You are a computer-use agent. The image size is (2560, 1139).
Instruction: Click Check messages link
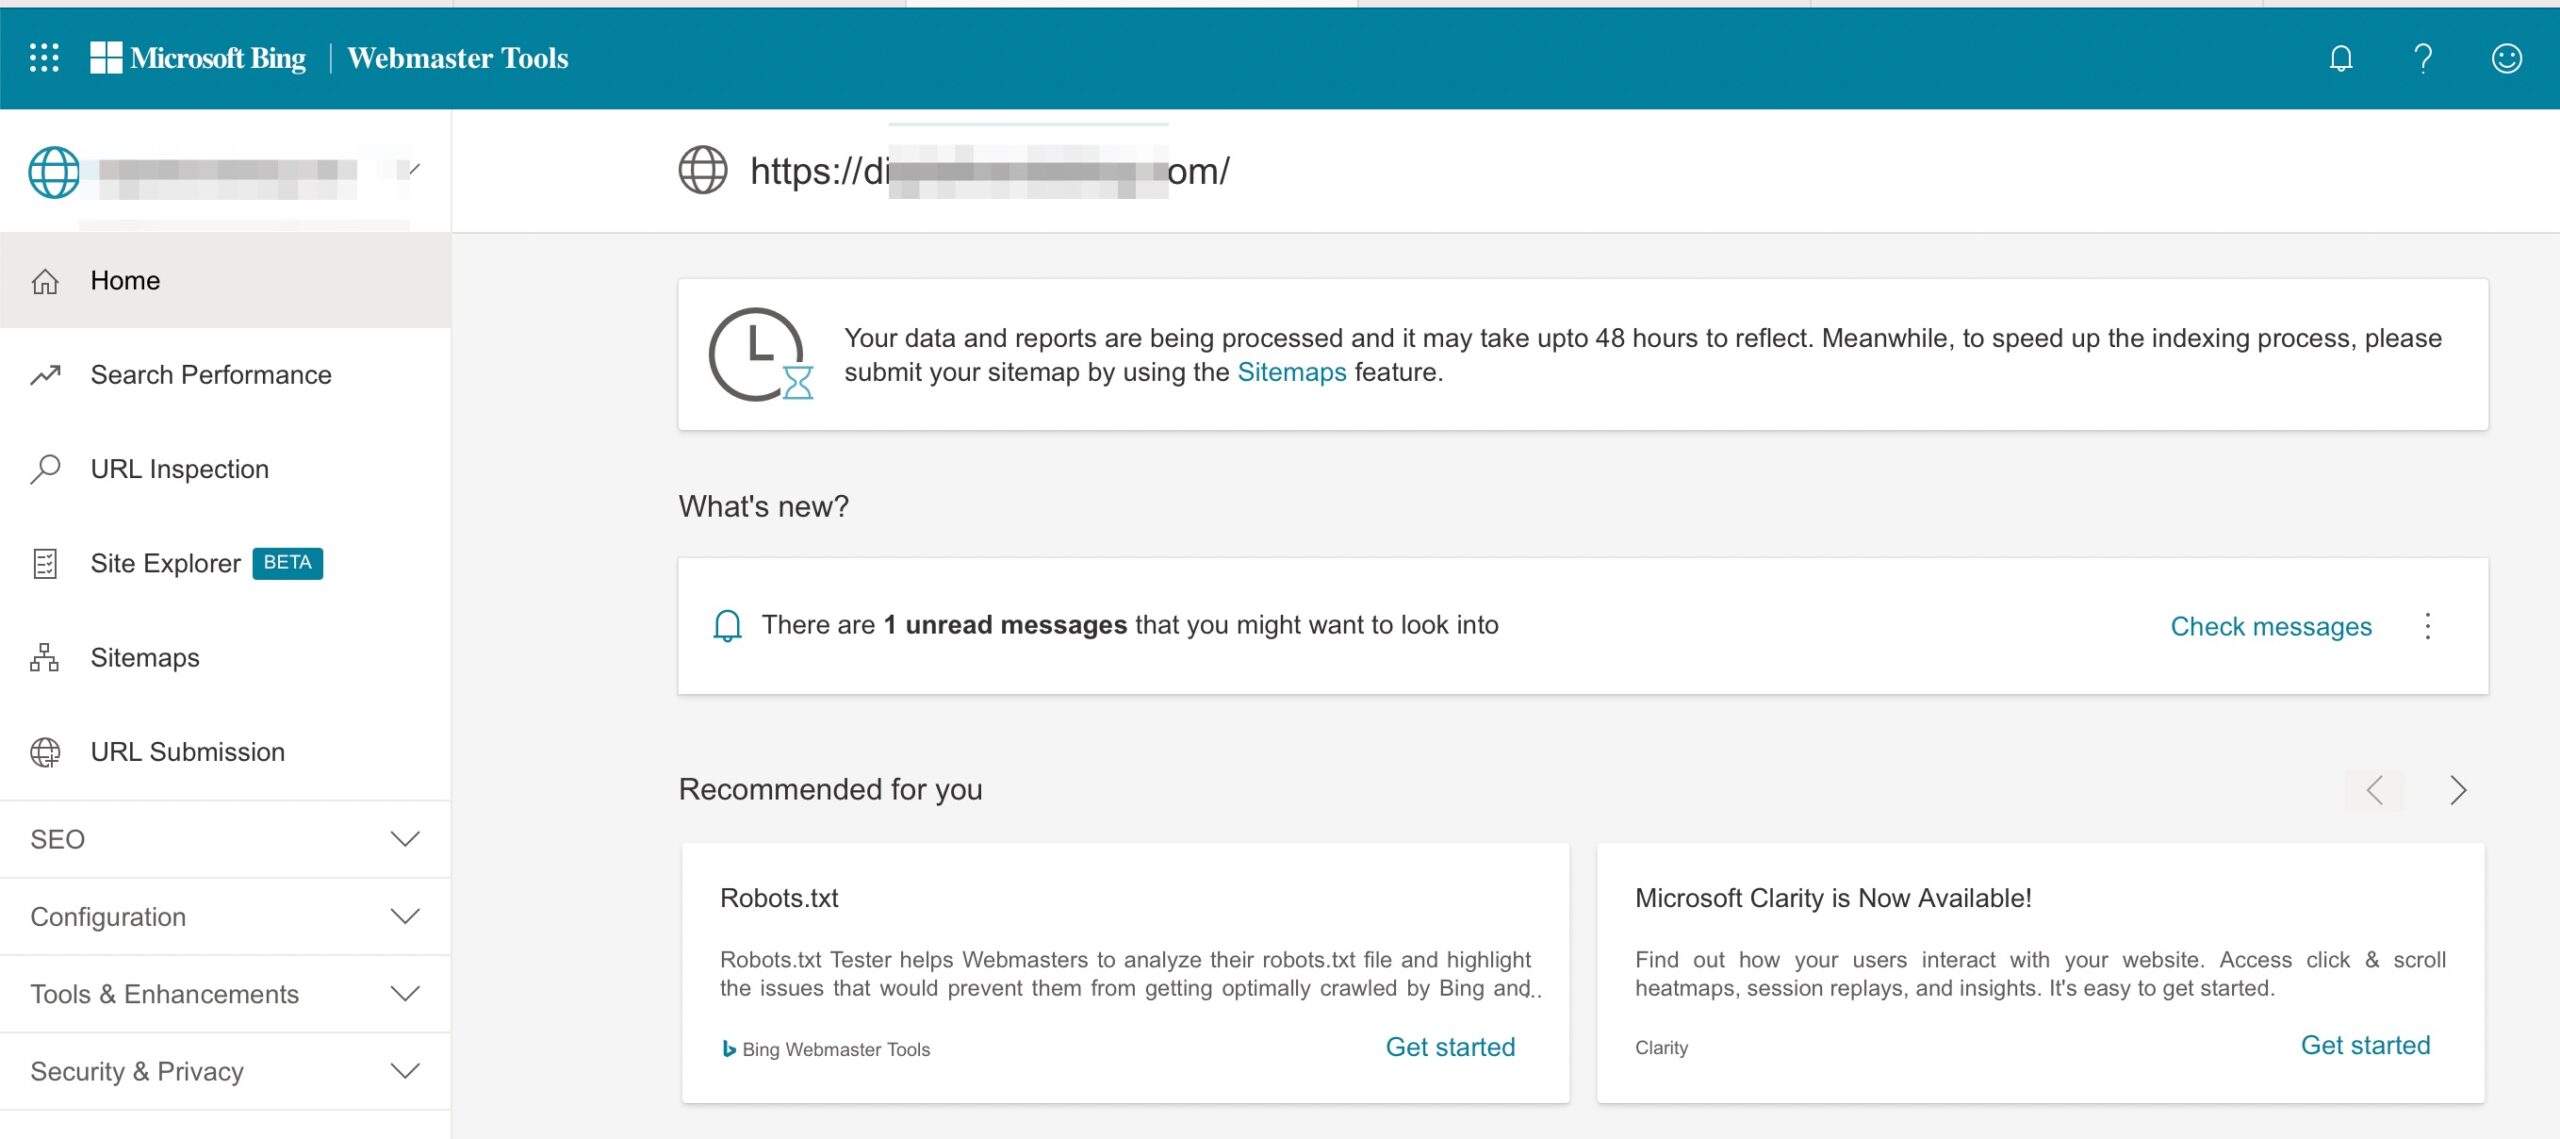[2271, 623]
